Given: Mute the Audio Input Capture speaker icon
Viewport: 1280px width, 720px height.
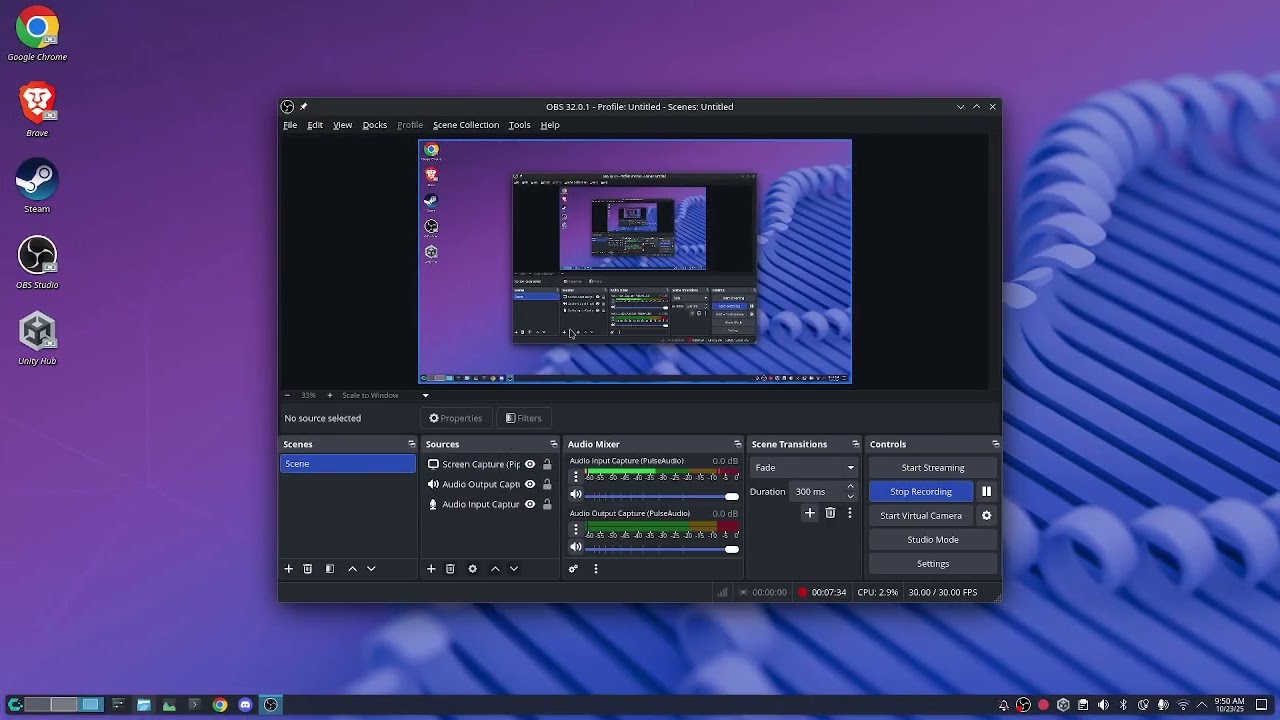Looking at the screenshot, I should [x=576, y=495].
